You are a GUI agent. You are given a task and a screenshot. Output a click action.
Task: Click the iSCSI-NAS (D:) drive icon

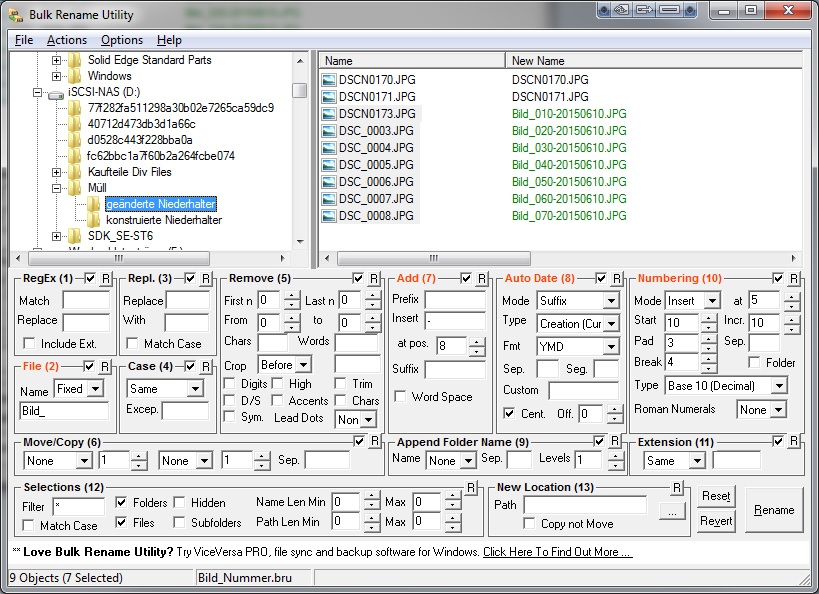56,92
